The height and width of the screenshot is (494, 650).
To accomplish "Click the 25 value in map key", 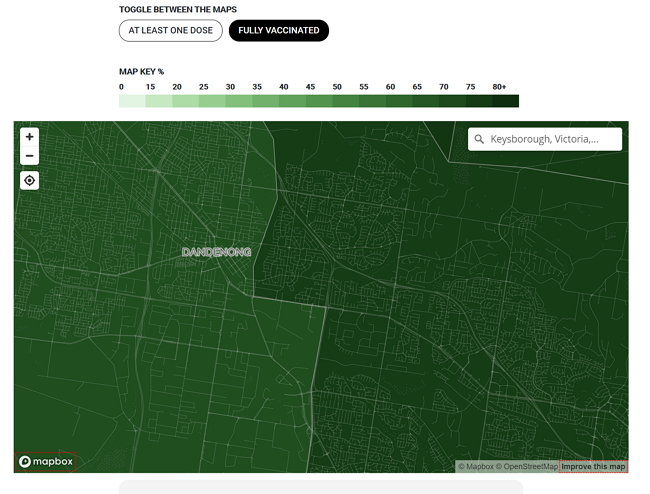I will [204, 87].
